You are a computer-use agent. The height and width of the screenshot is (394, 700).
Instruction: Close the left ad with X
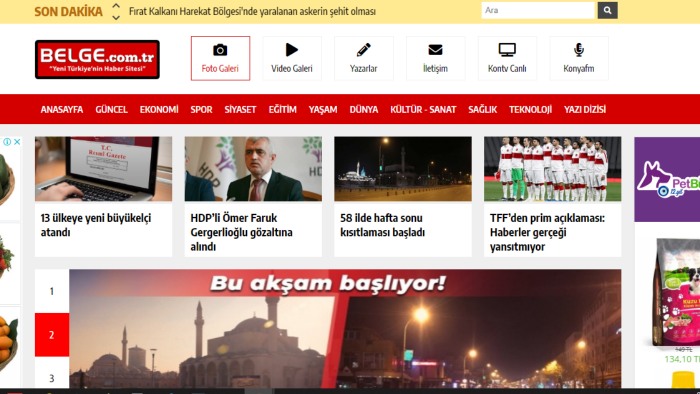[17, 142]
